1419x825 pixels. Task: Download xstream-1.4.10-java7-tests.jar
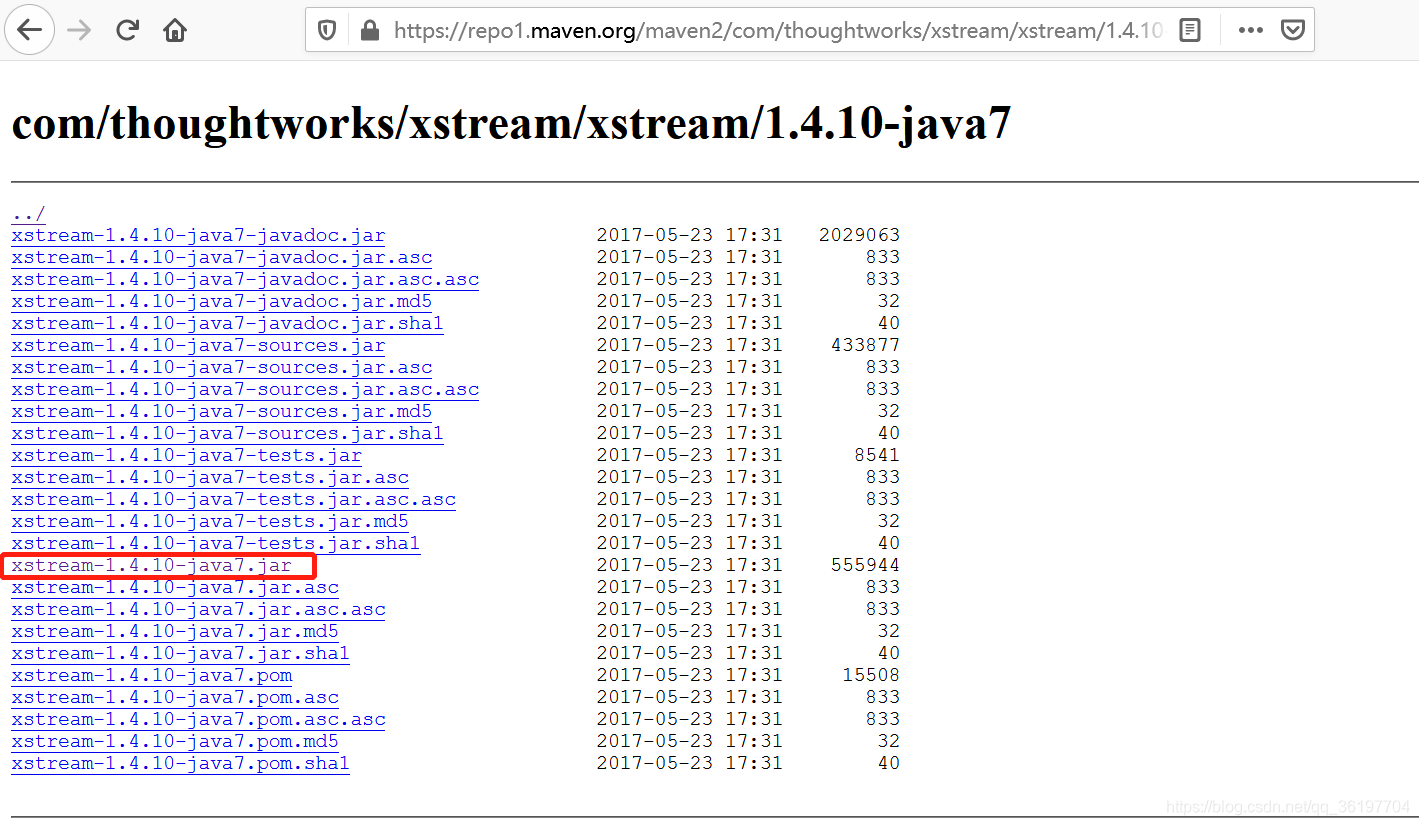click(x=187, y=455)
